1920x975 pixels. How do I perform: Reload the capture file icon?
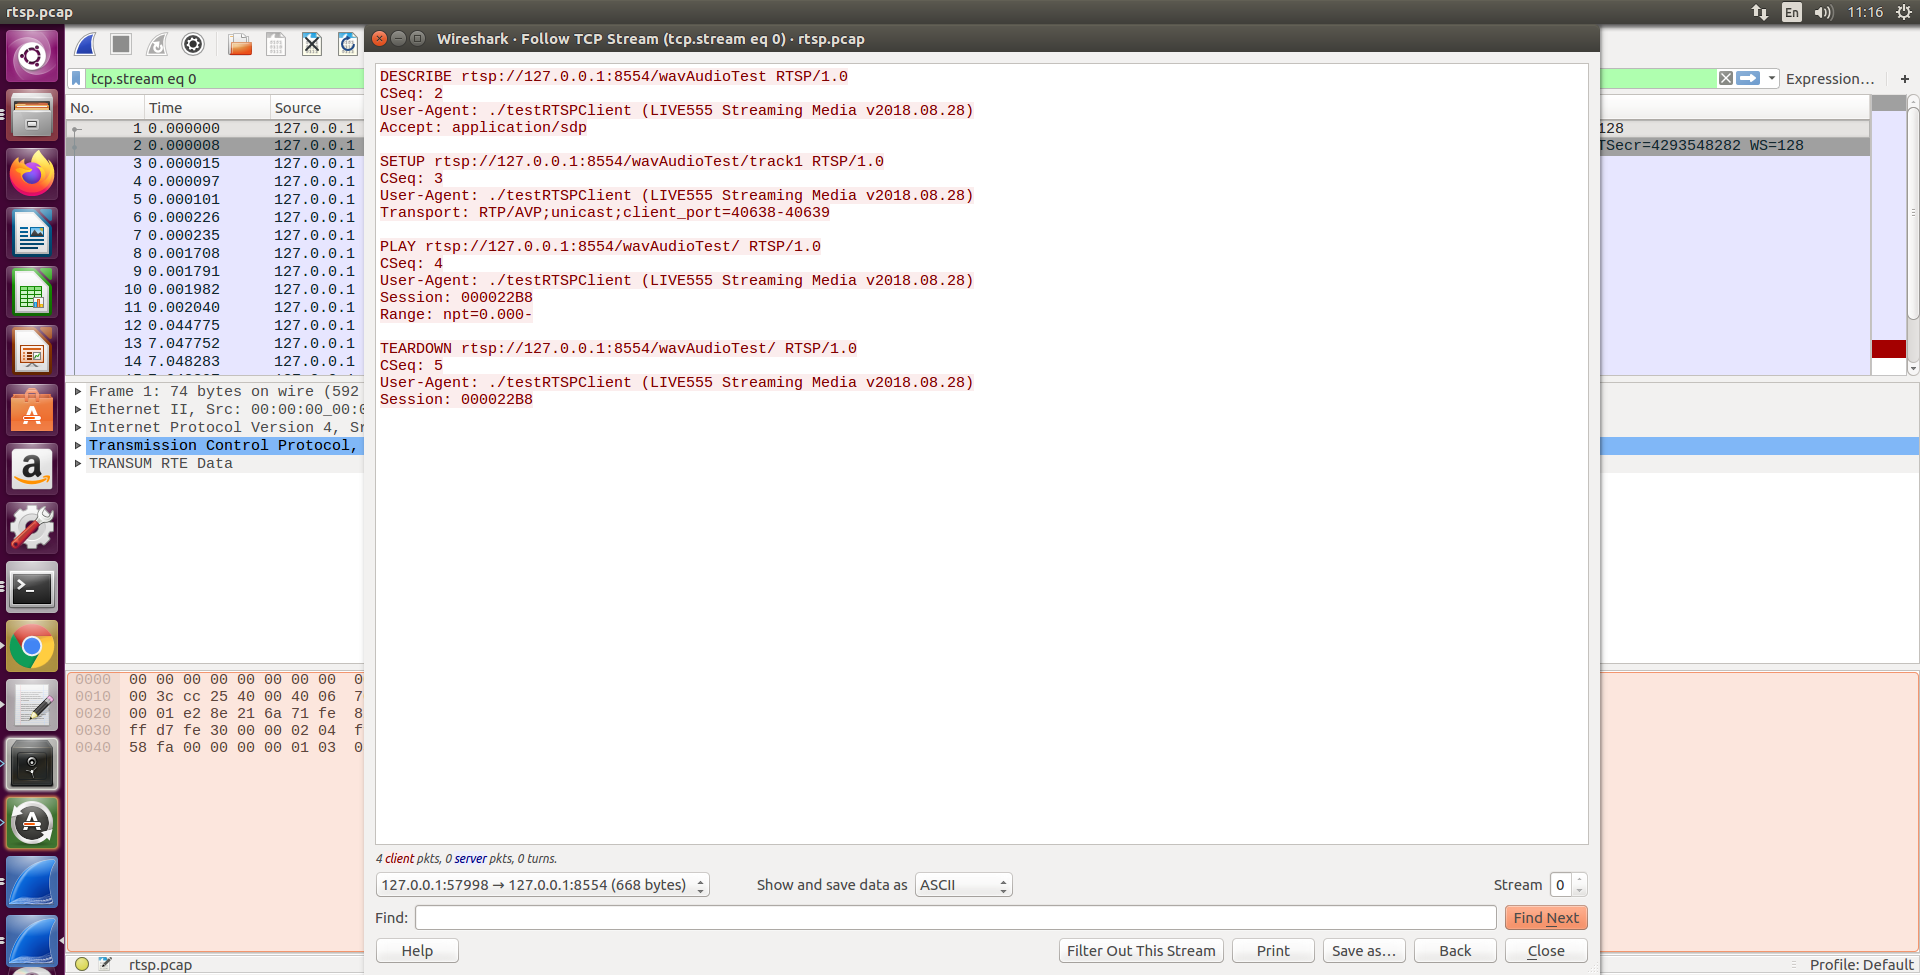click(x=347, y=44)
